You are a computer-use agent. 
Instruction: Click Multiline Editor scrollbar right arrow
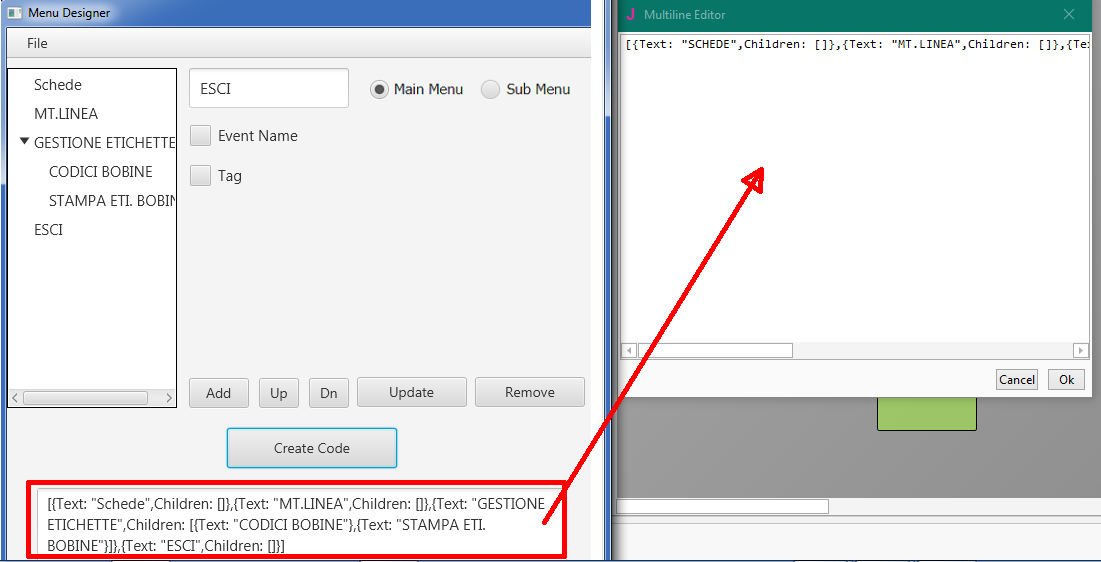click(1081, 351)
